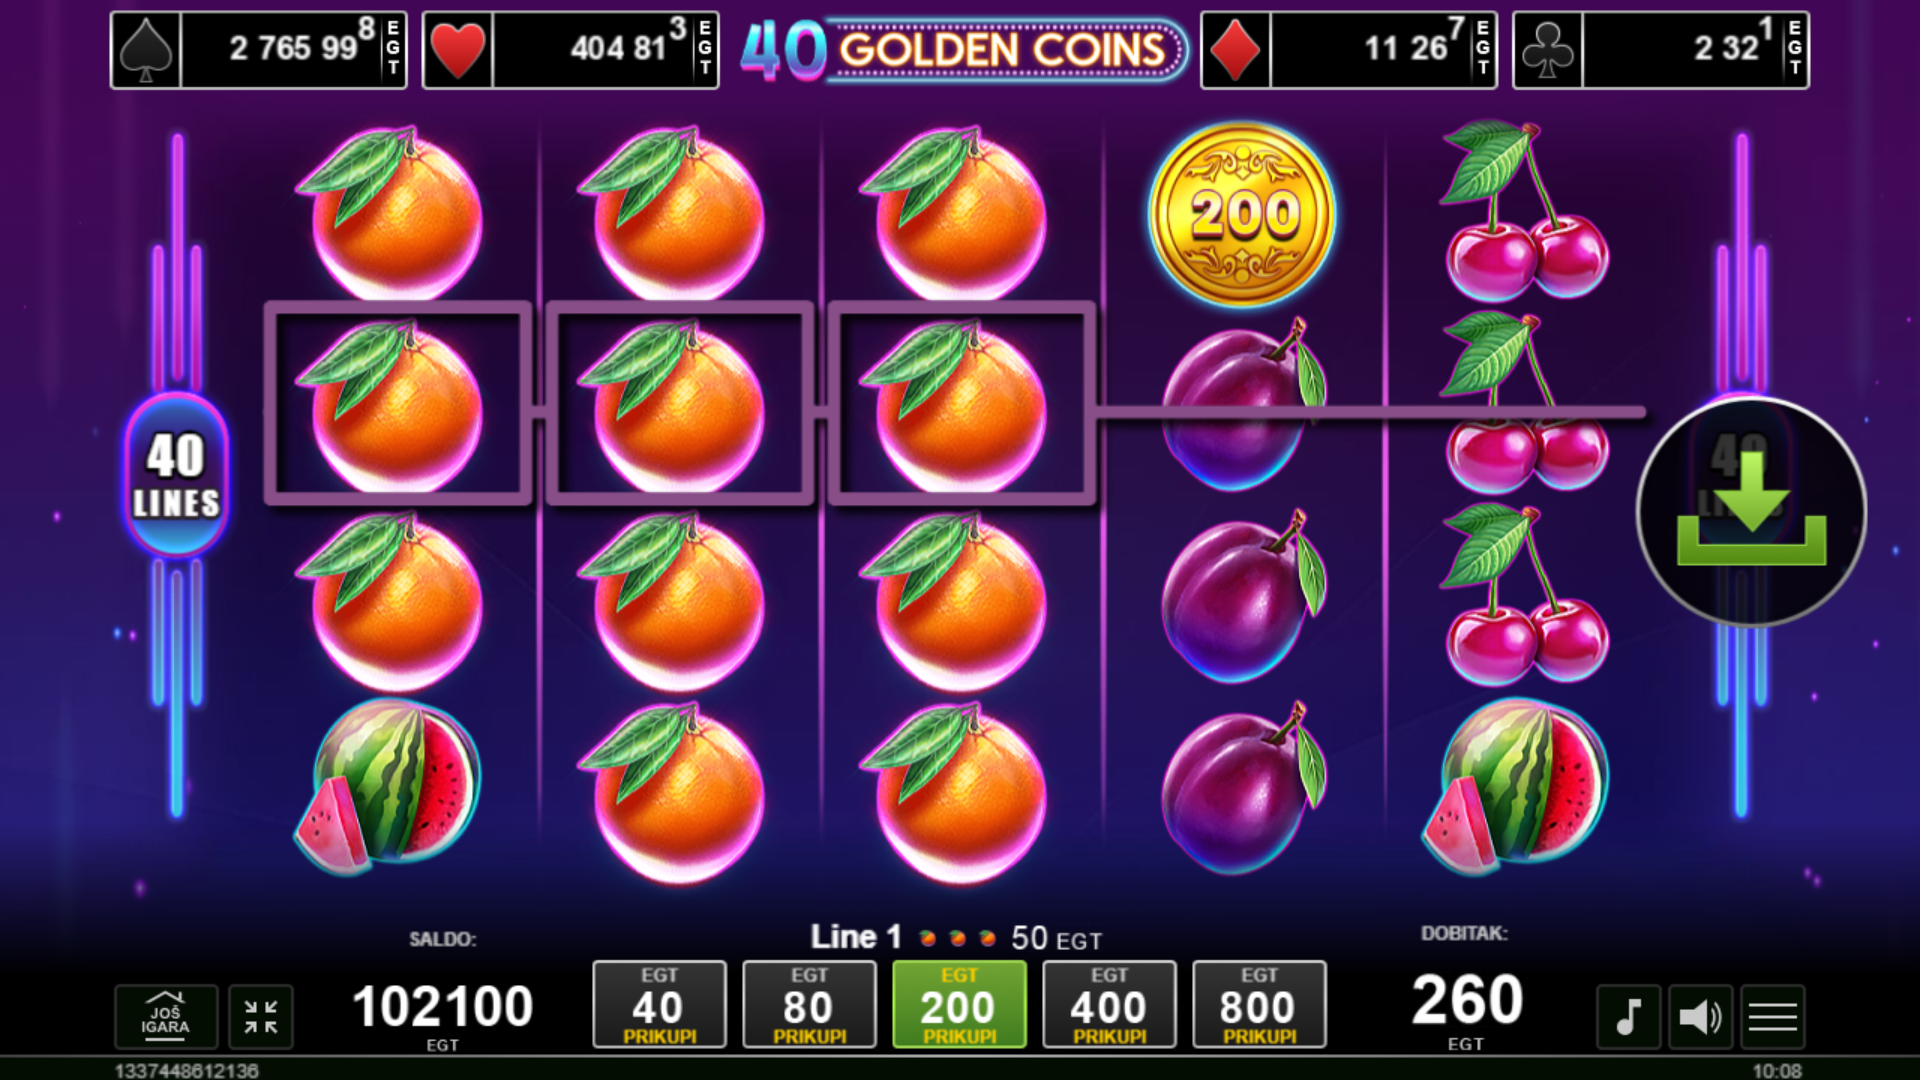Choose the highlighted 200 EGT bet
Viewport: 1920px width, 1080px height.
coord(959,1004)
